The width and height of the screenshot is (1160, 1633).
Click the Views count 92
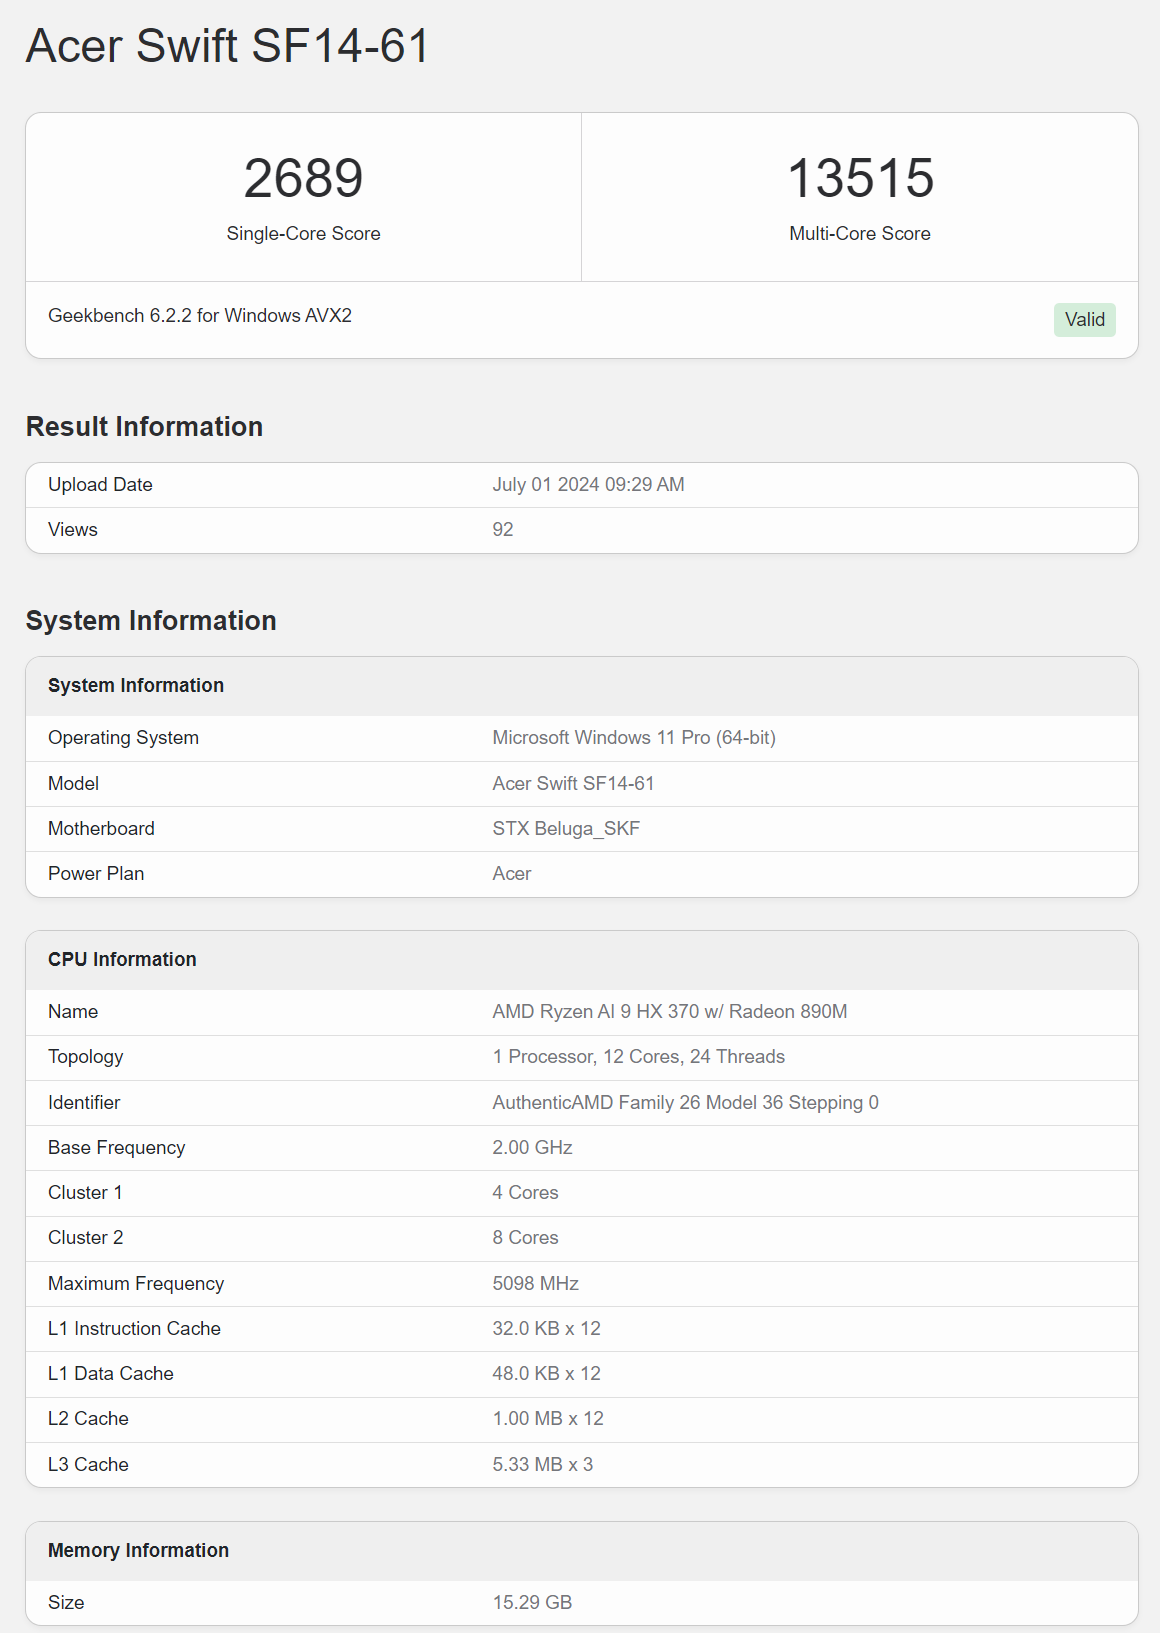pos(503,530)
